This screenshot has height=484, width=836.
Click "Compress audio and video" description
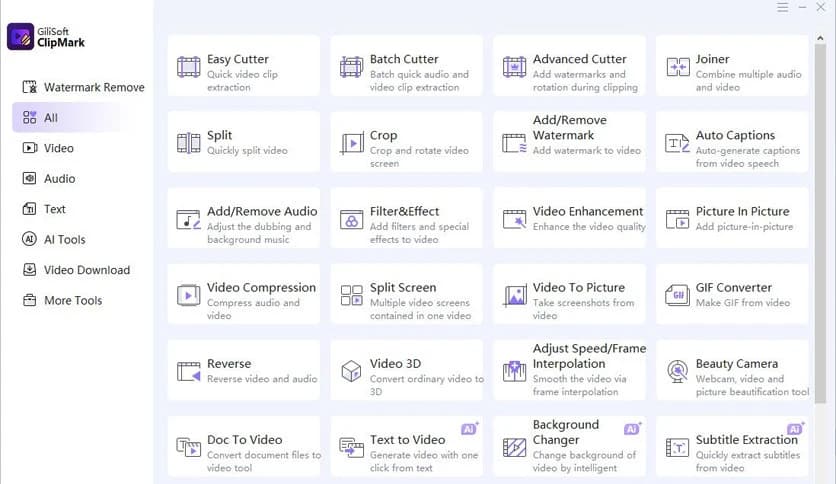click(253, 309)
